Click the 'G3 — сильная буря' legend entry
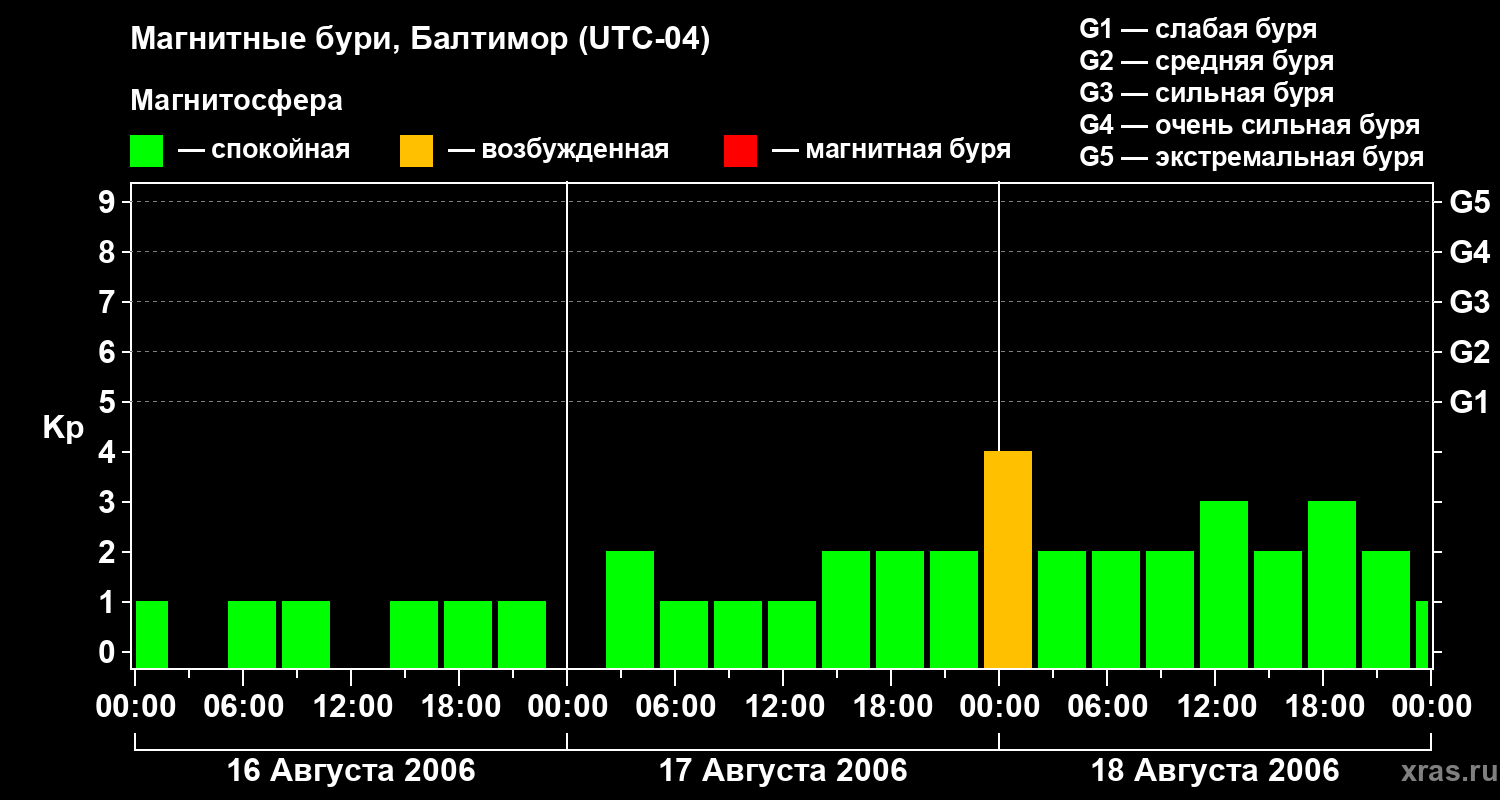The width and height of the screenshot is (1500, 800). coord(1206,93)
